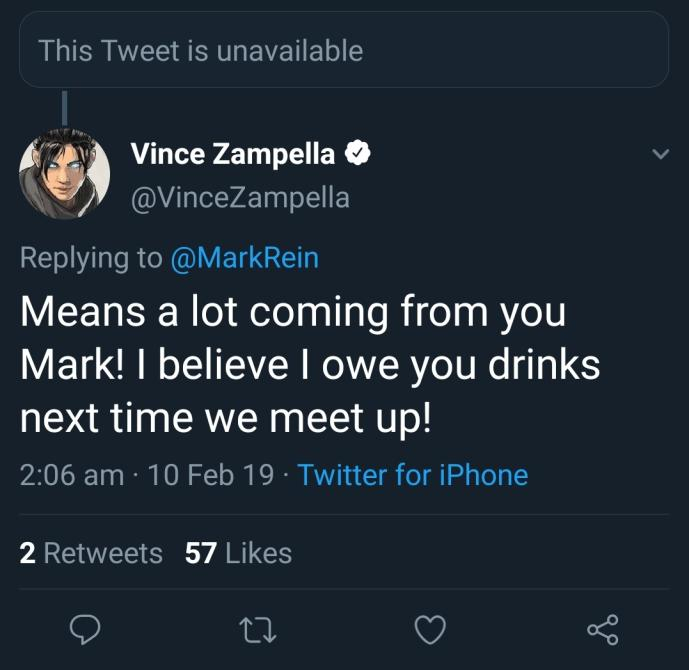Expand the tweet options chevron menu
This screenshot has width=689, height=670.
coord(660,154)
